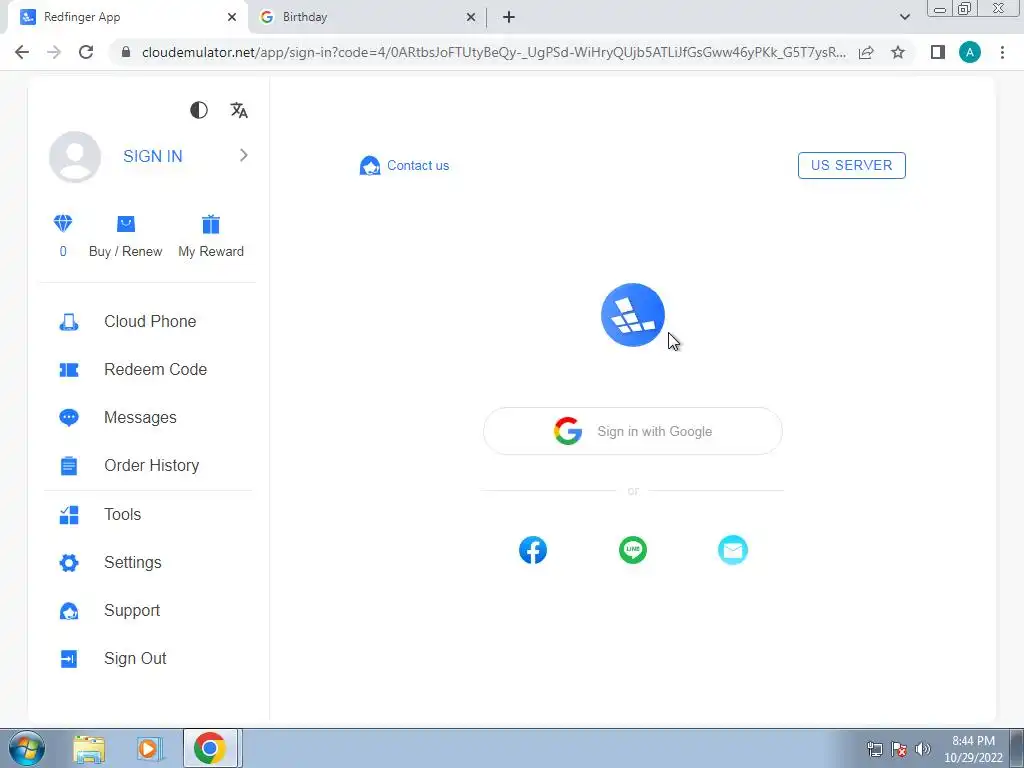Toggle the browser side panel icon
This screenshot has width=1024, height=768.
click(x=938, y=52)
